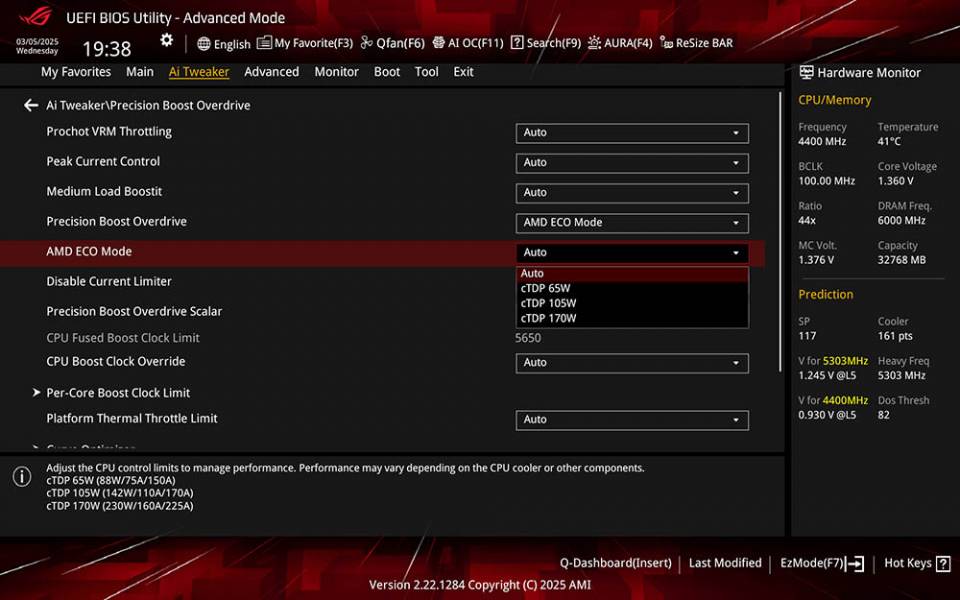960x600 pixels.
Task: Click the ReSize BAR icon
Action: coord(666,43)
